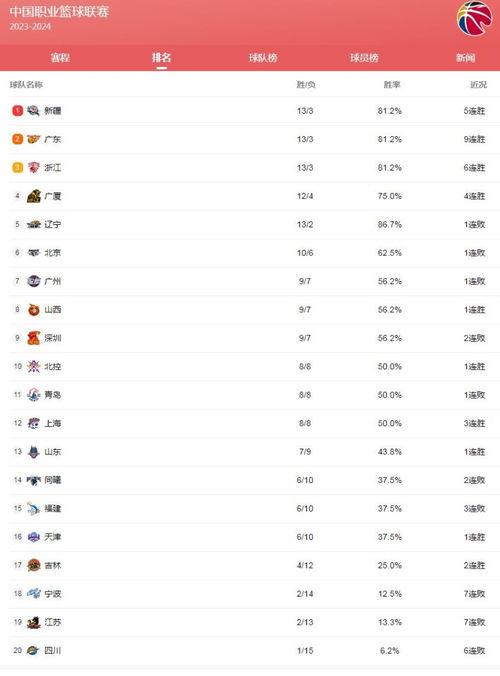Open the 江苏 team logo
This screenshot has height=676, width=500.
(x=34, y=622)
